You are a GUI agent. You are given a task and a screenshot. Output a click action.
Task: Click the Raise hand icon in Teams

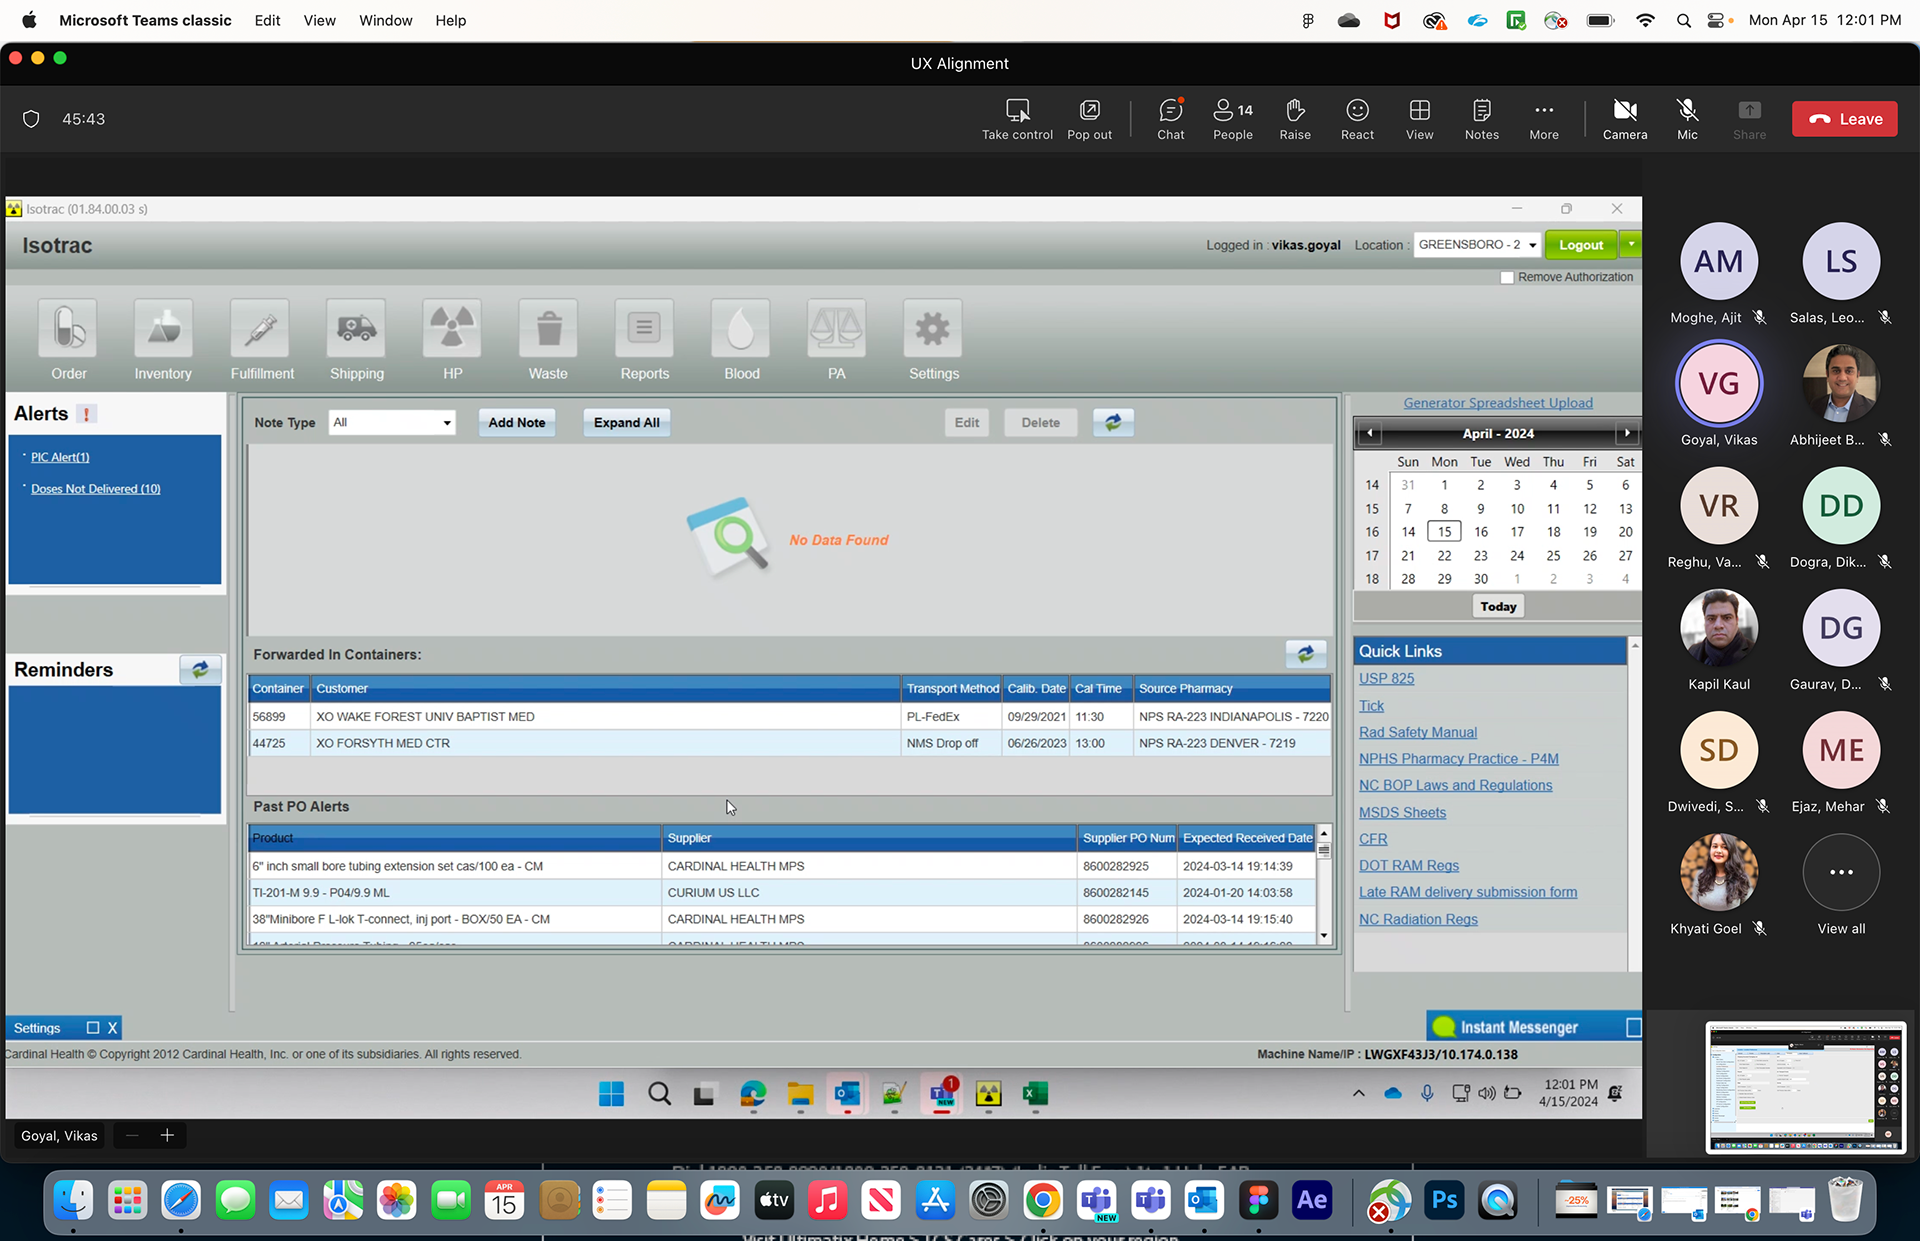coord(1294,111)
